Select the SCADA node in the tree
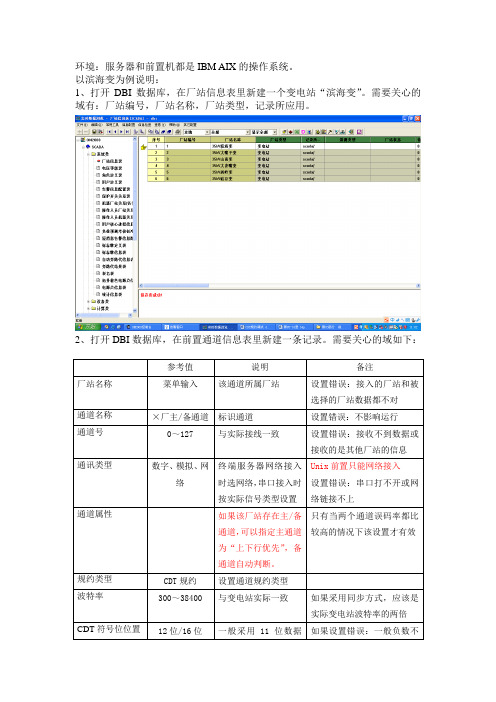This screenshot has width=496, height=702. coord(98,147)
